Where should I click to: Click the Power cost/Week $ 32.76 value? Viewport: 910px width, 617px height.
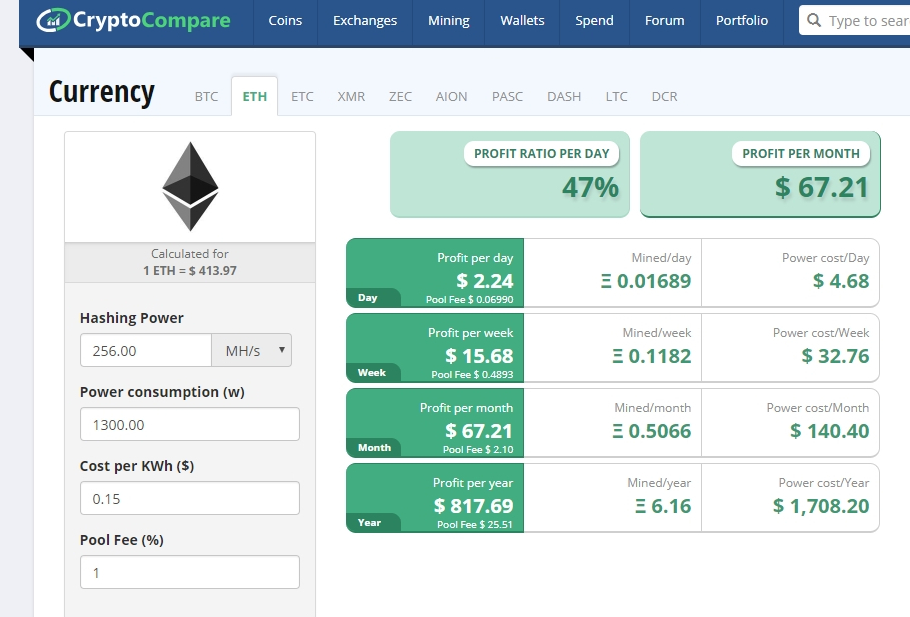coord(835,356)
